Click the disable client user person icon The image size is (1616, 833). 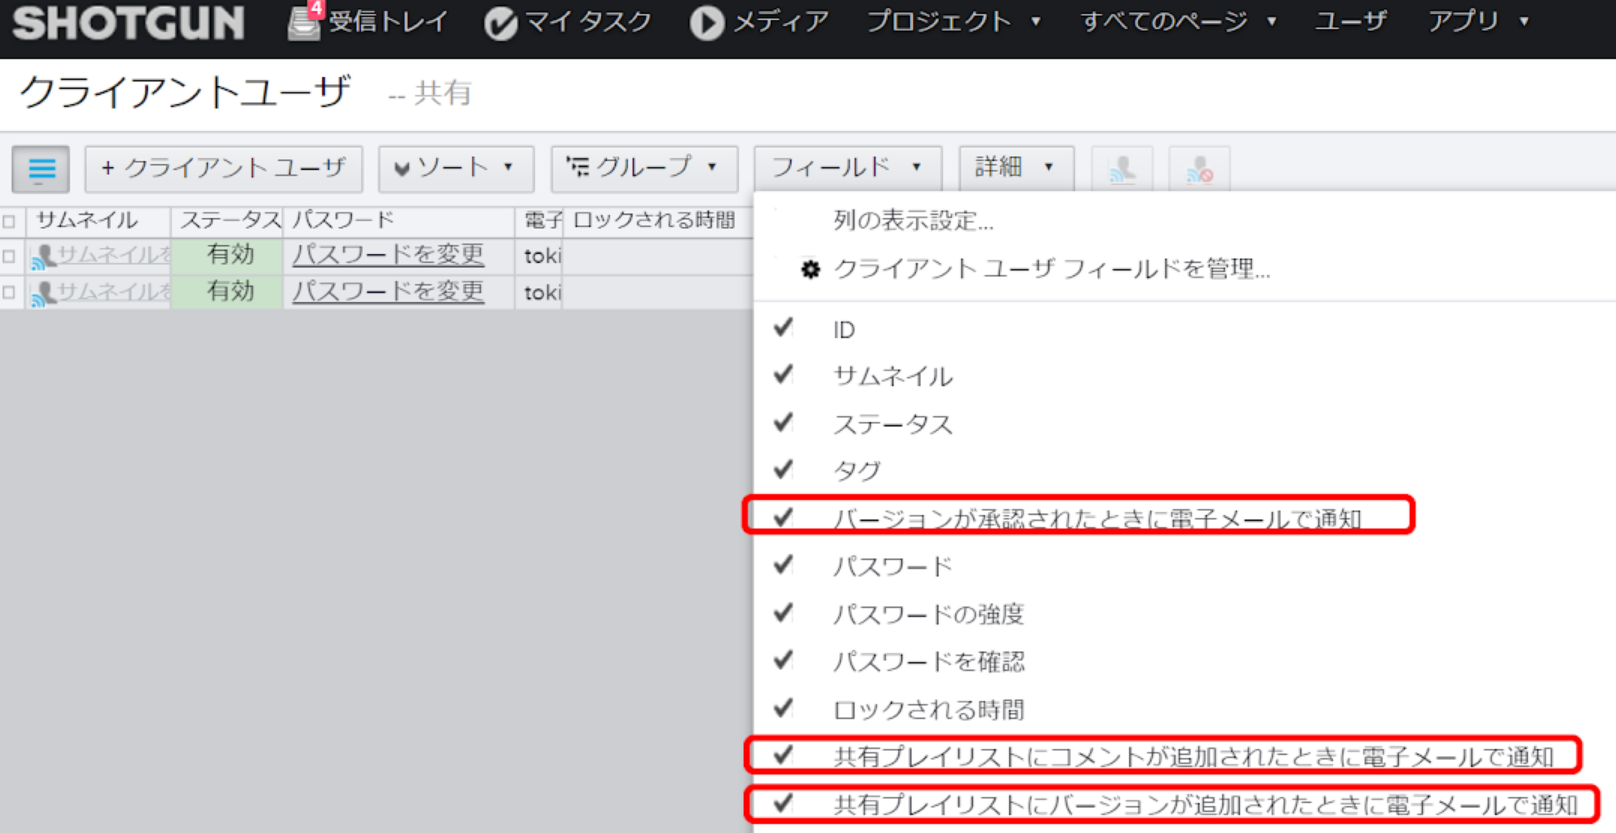(x=1199, y=169)
